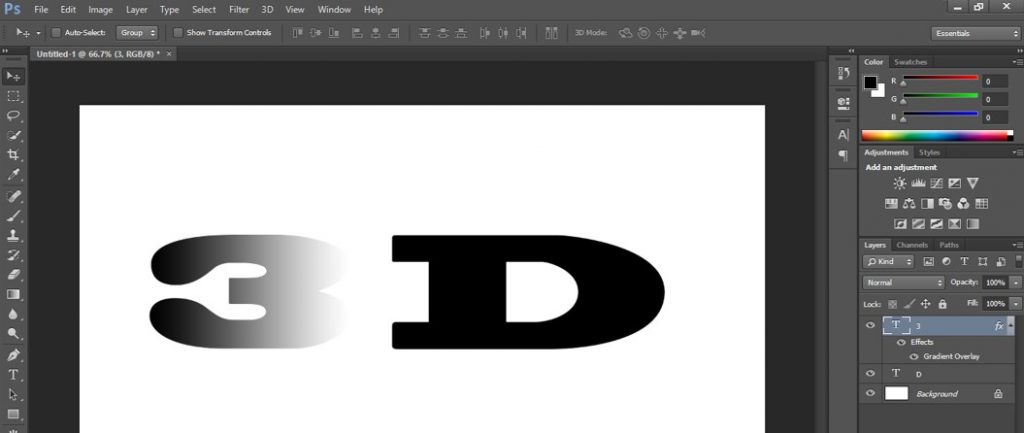Switch to the Styles tab

click(x=929, y=152)
